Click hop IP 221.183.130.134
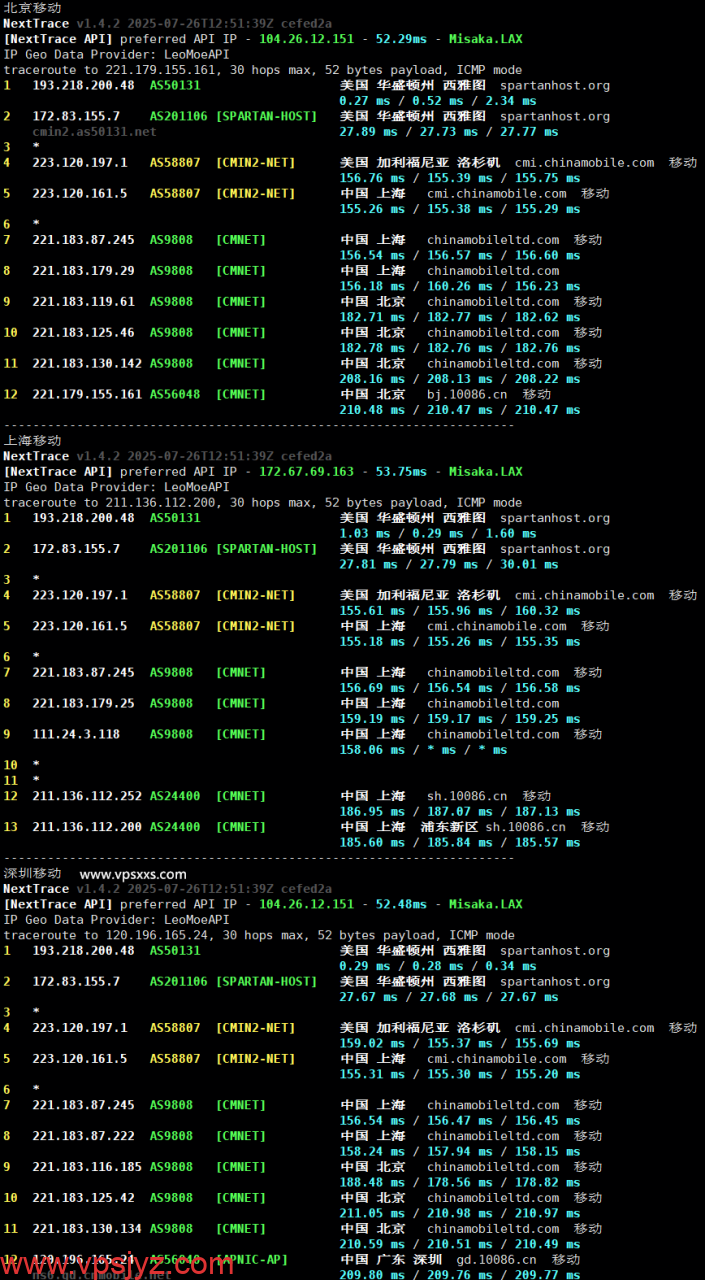This screenshot has width=705, height=1280. tap(87, 1229)
